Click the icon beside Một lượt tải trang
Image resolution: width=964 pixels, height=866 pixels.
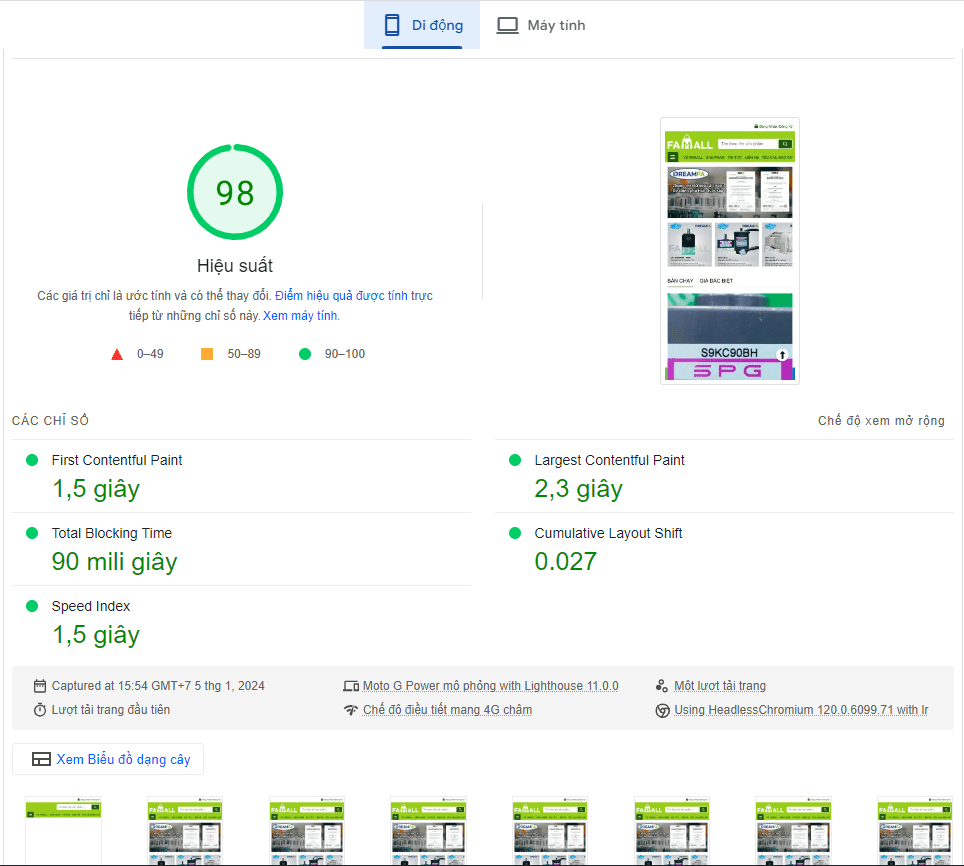662,686
